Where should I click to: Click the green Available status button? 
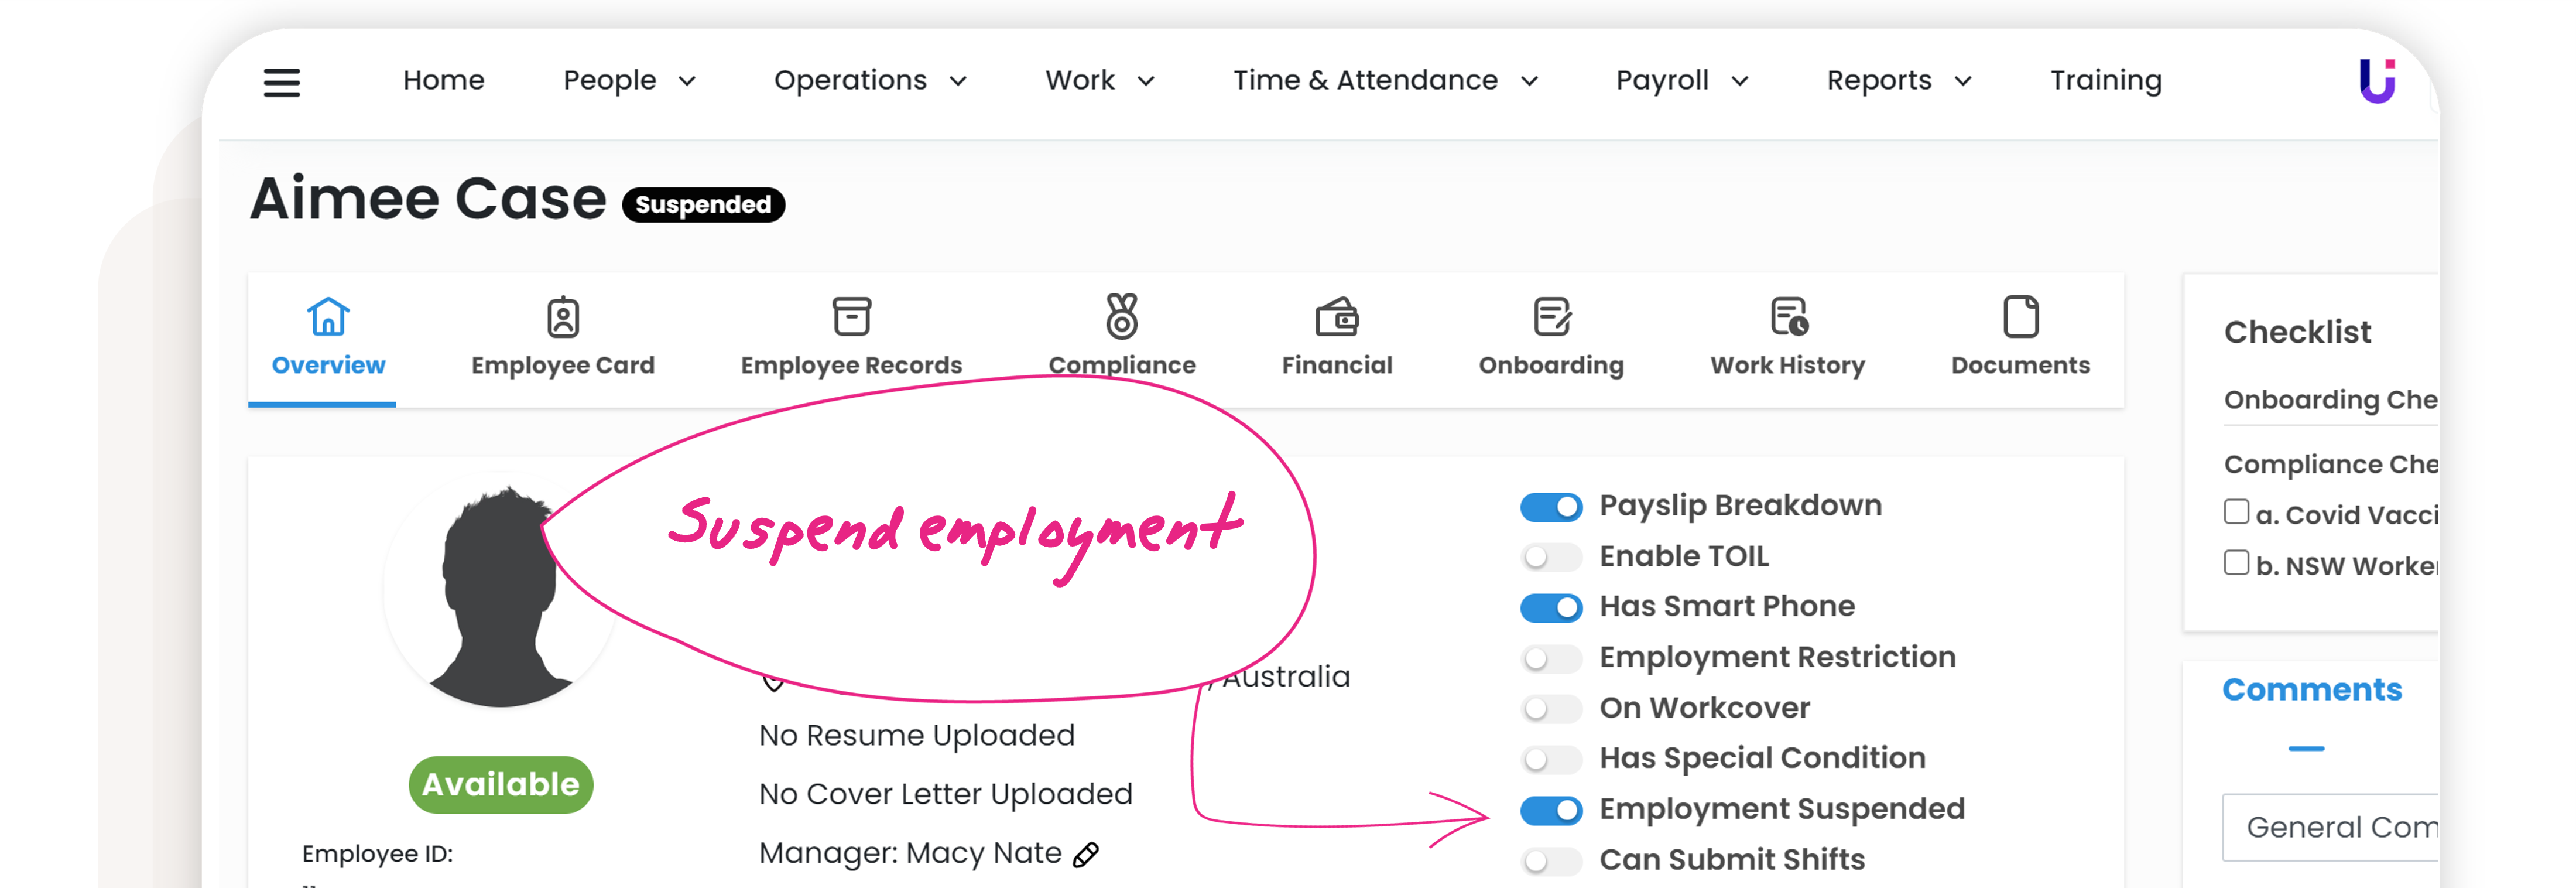pyautogui.click(x=500, y=785)
